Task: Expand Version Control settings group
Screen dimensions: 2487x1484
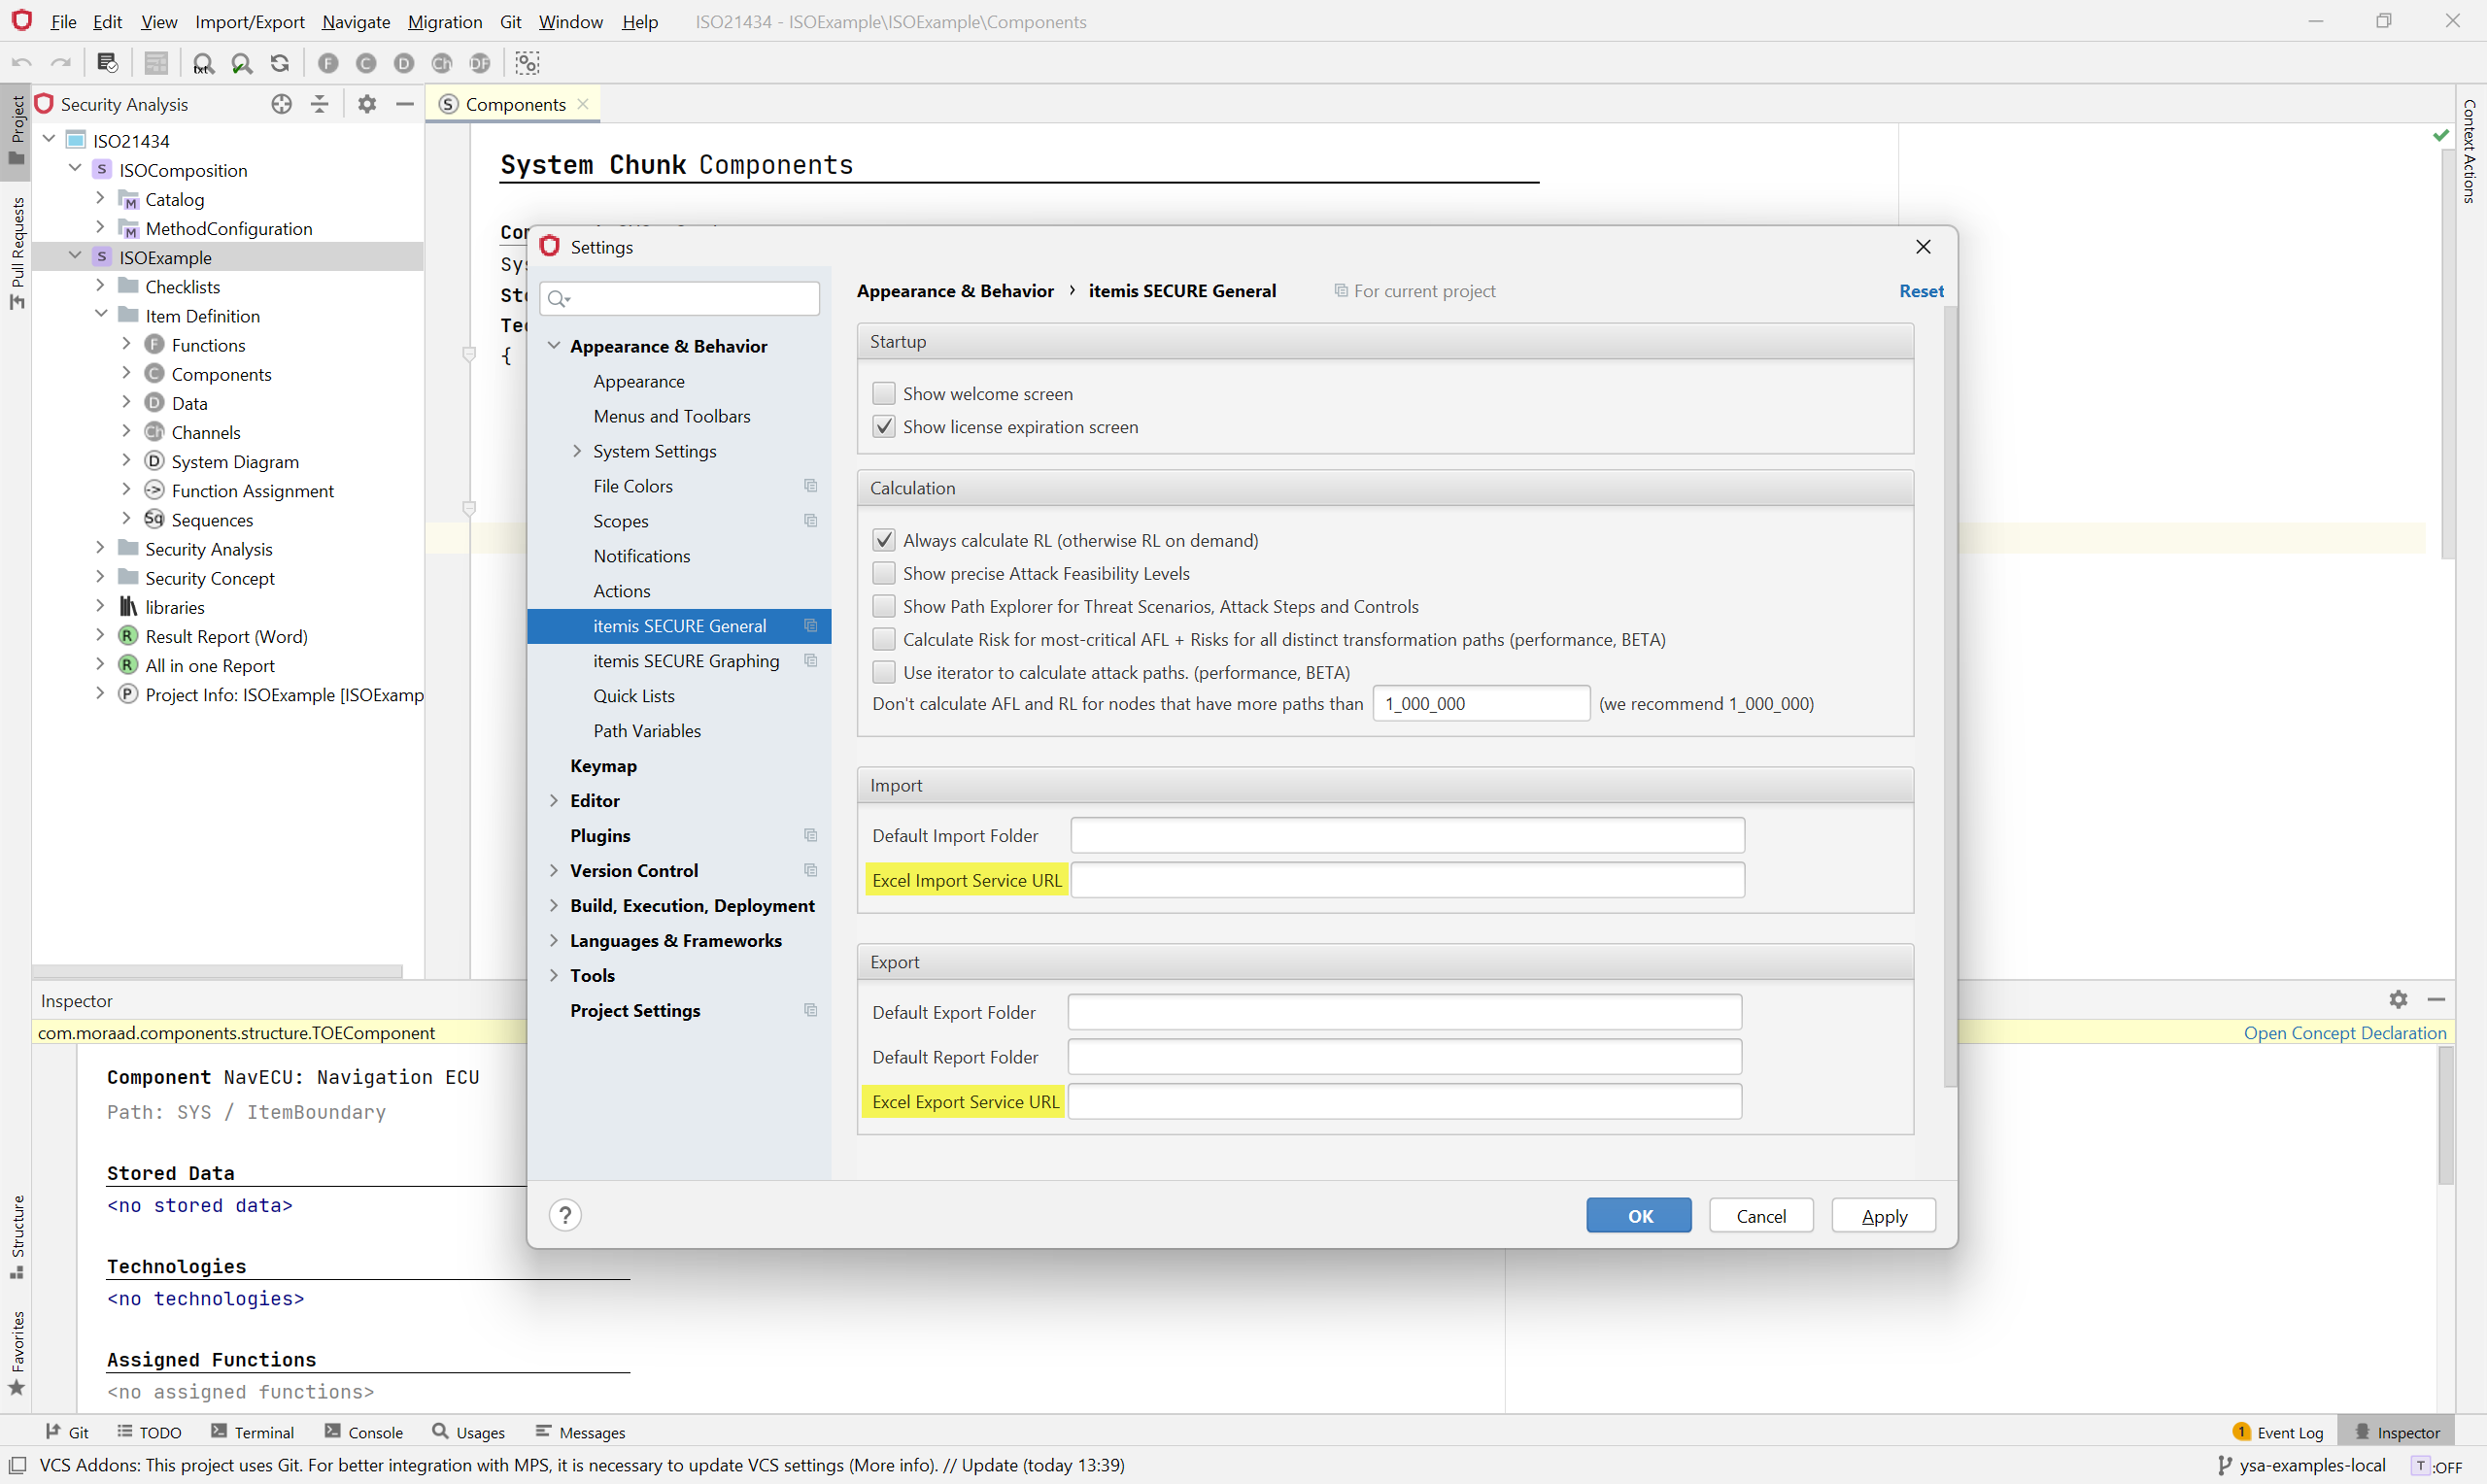Action: coord(554,870)
